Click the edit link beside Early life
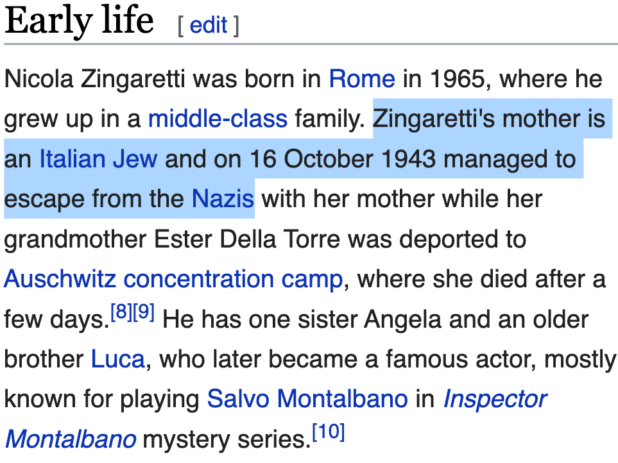This screenshot has height=463, width=618. pyautogui.click(x=208, y=25)
